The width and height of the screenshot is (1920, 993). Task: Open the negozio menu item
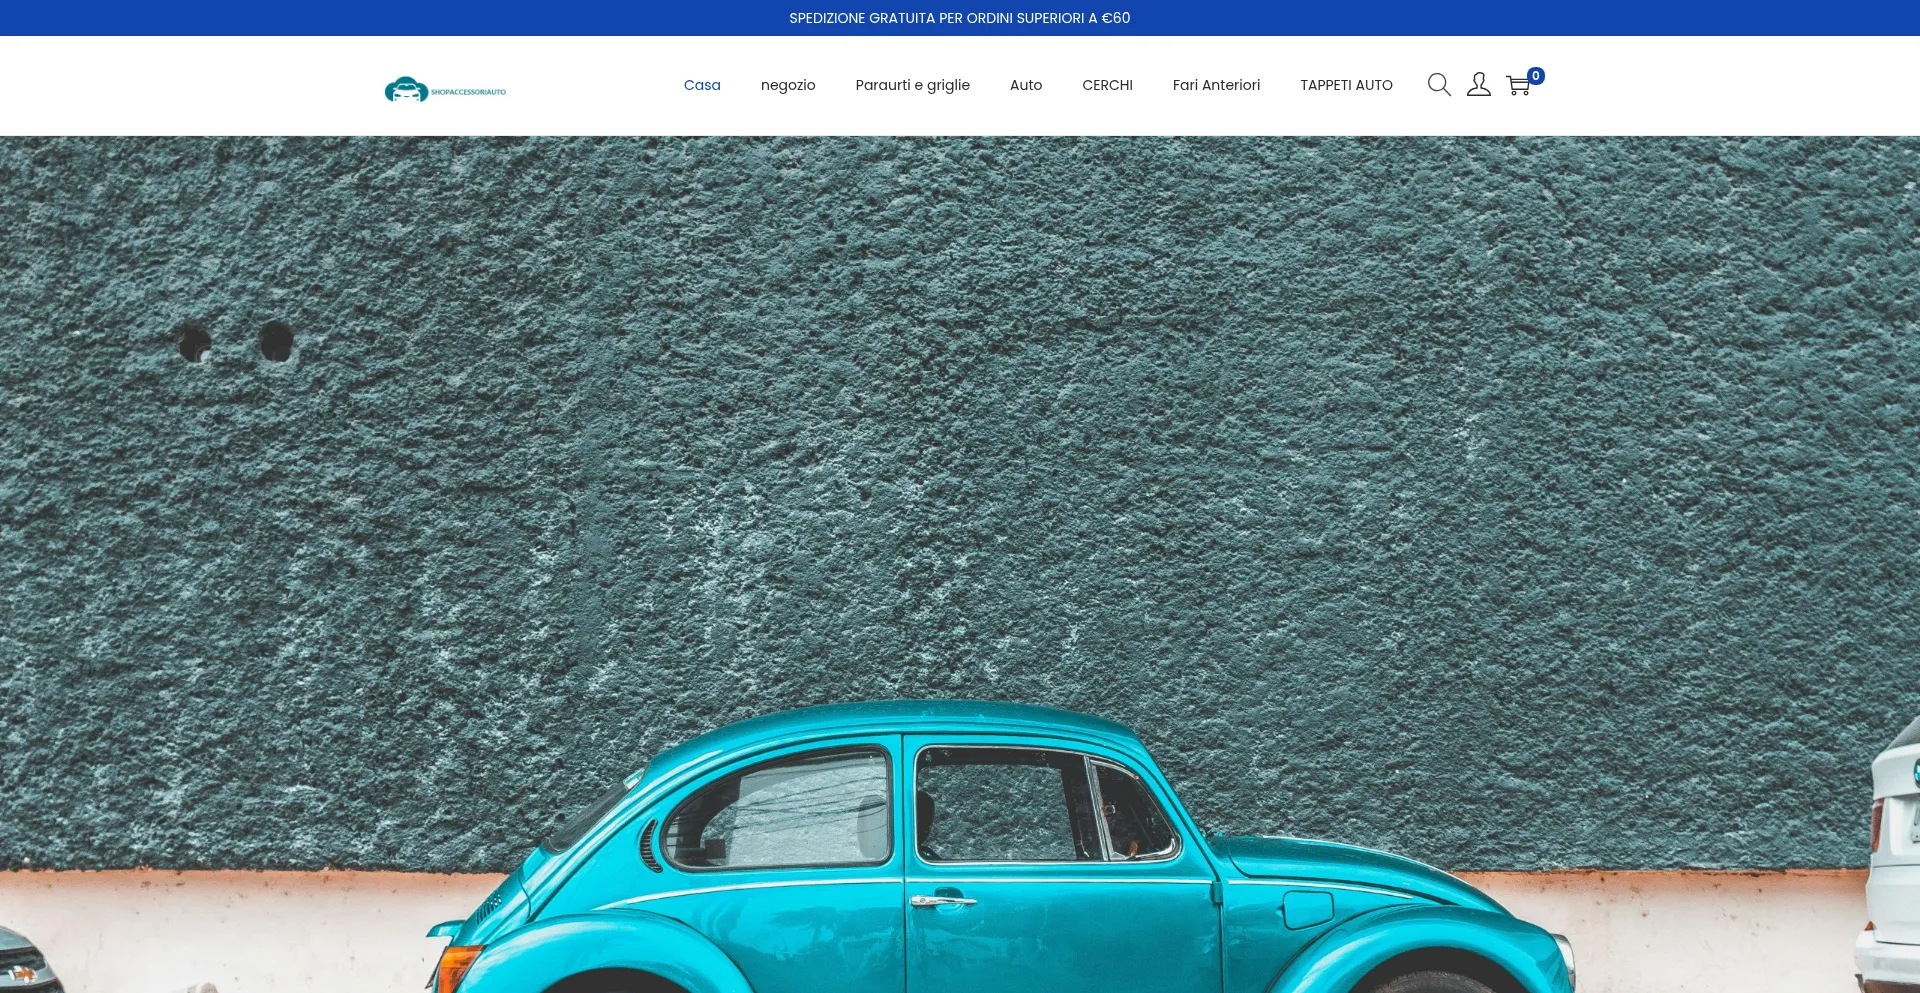click(788, 85)
